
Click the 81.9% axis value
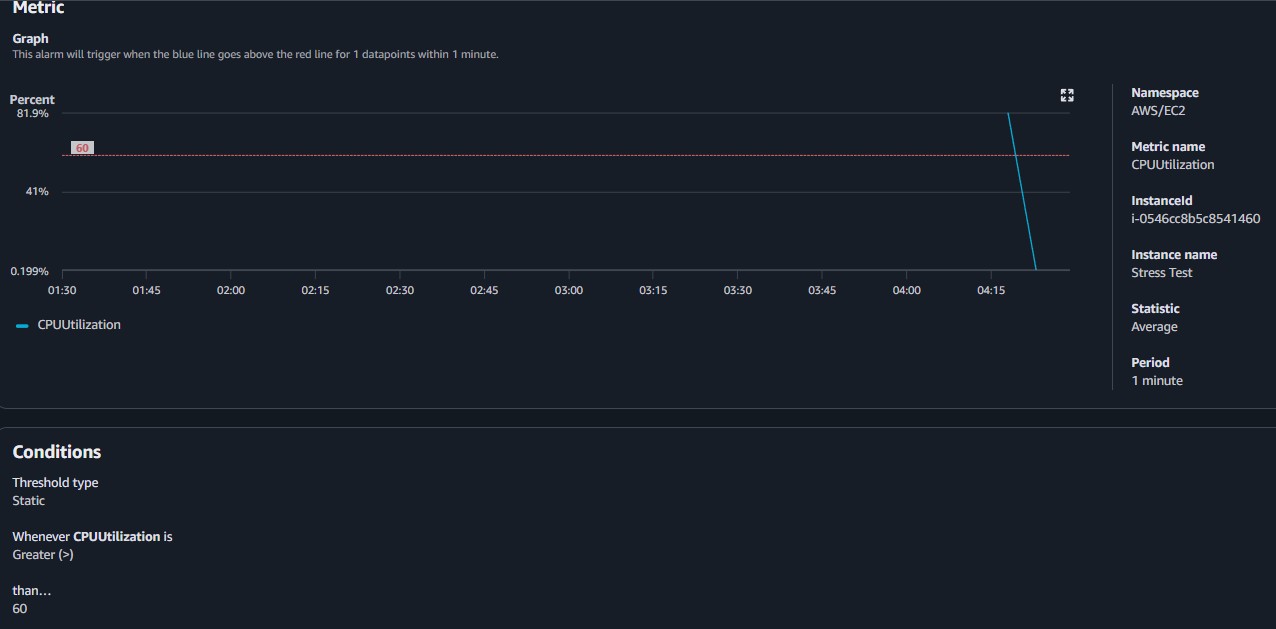(x=33, y=113)
